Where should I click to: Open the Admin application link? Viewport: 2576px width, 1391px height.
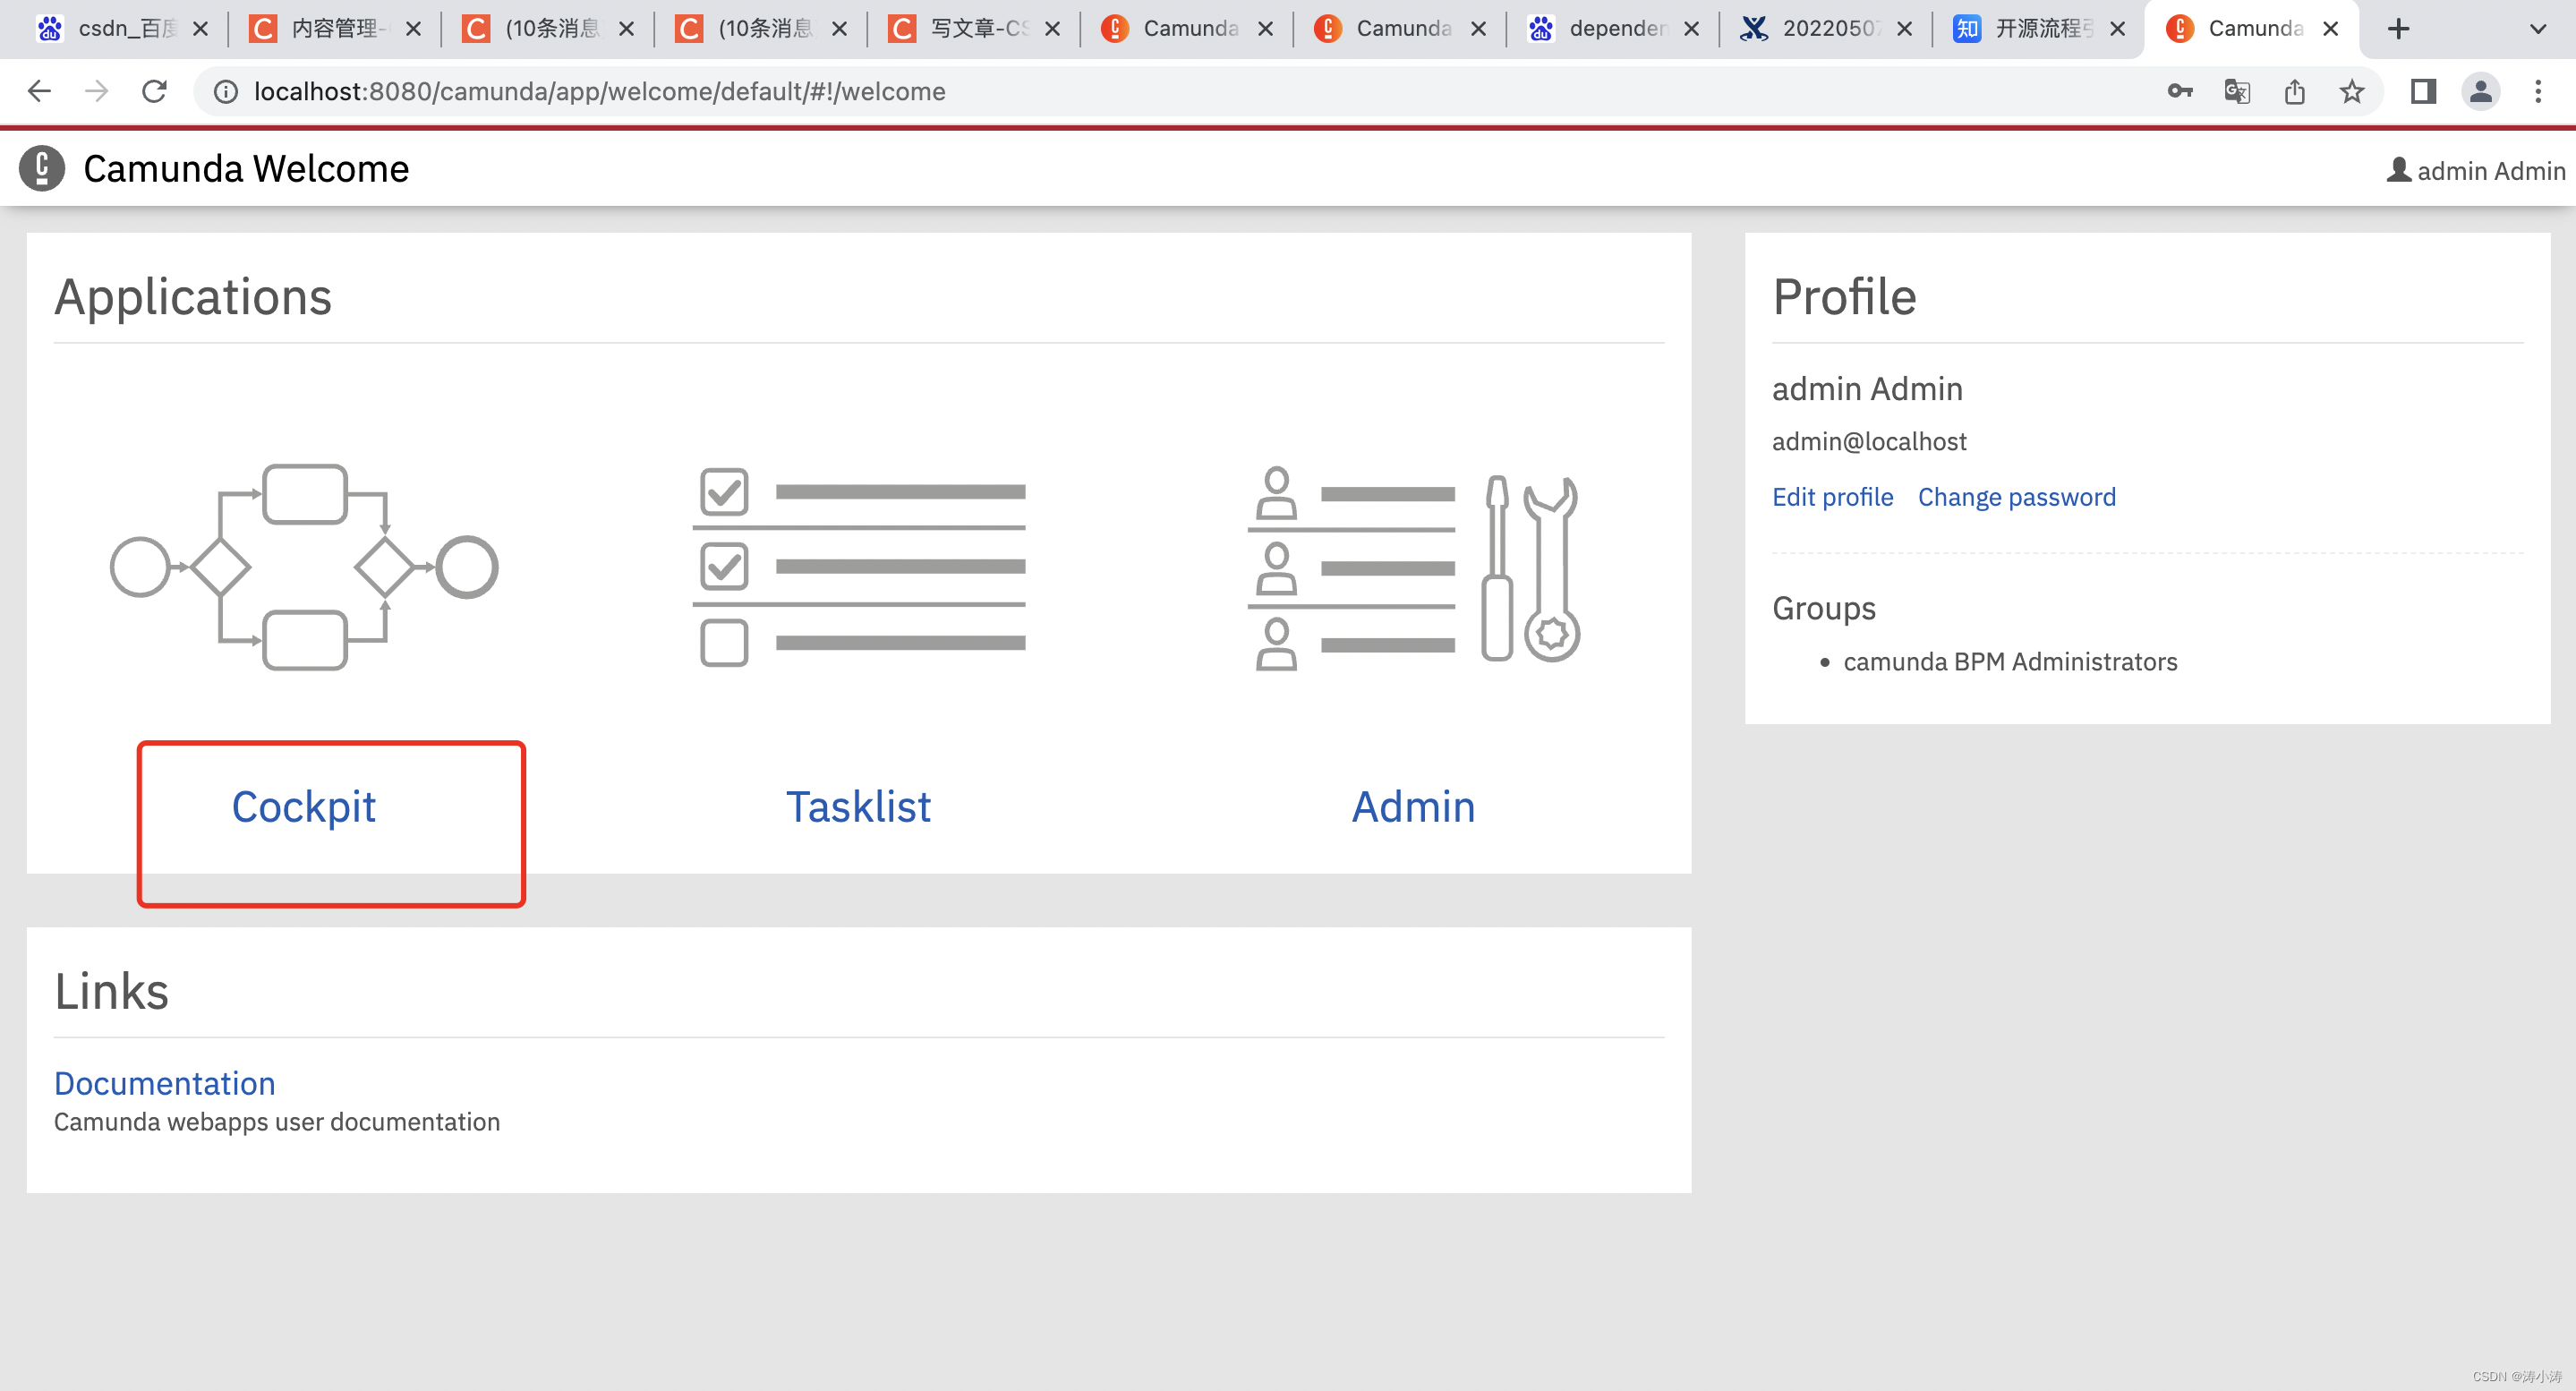(1414, 807)
